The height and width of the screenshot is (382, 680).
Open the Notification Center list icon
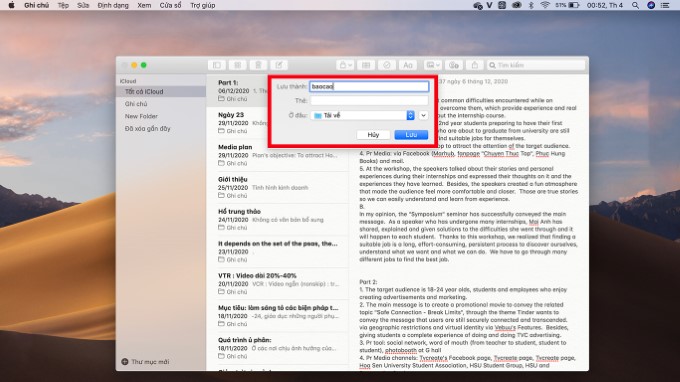665,5
